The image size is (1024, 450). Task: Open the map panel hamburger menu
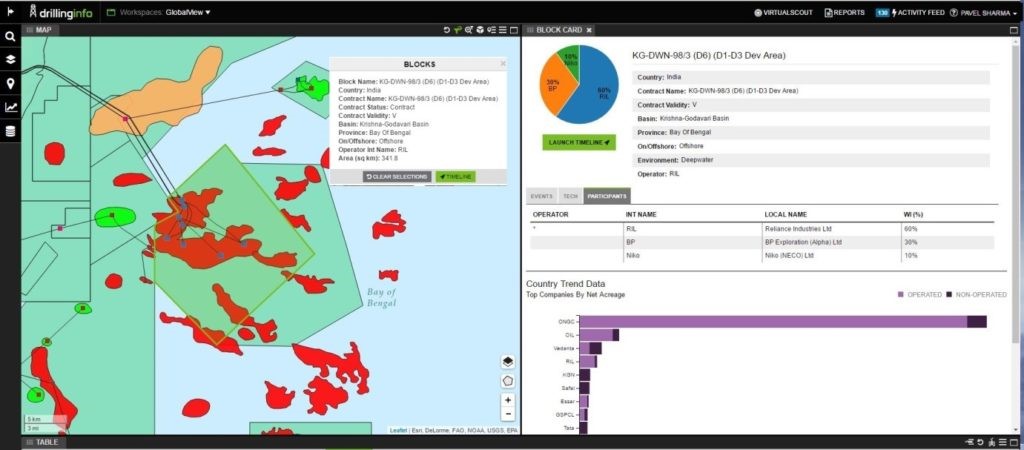point(502,30)
